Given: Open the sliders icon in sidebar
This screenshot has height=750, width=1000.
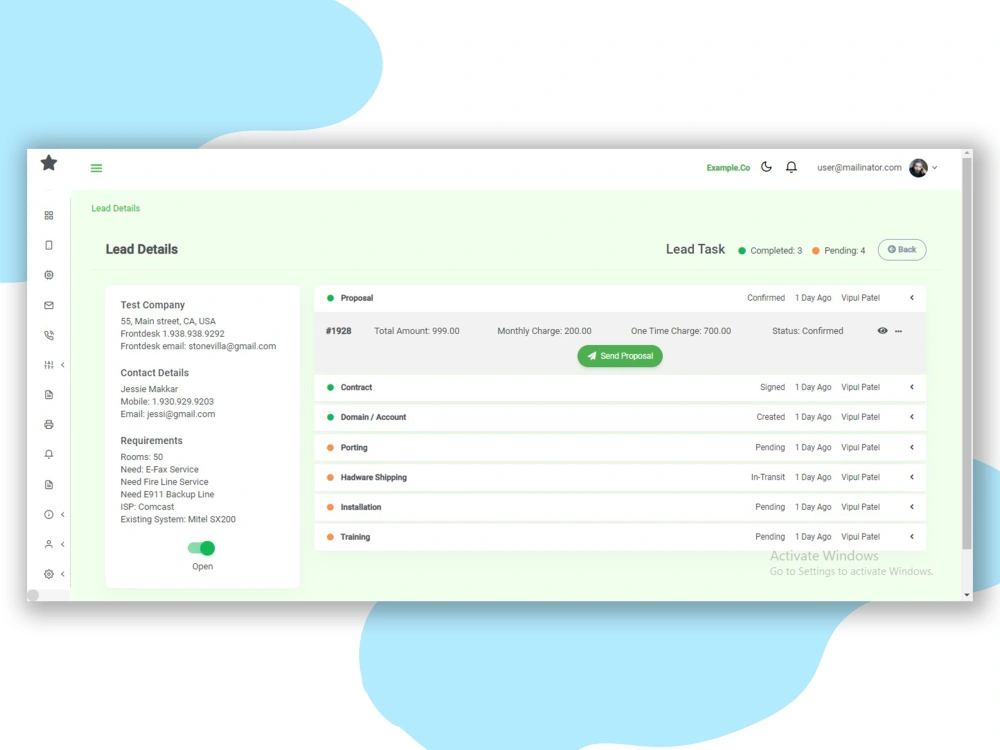Looking at the screenshot, I should [49, 365].
